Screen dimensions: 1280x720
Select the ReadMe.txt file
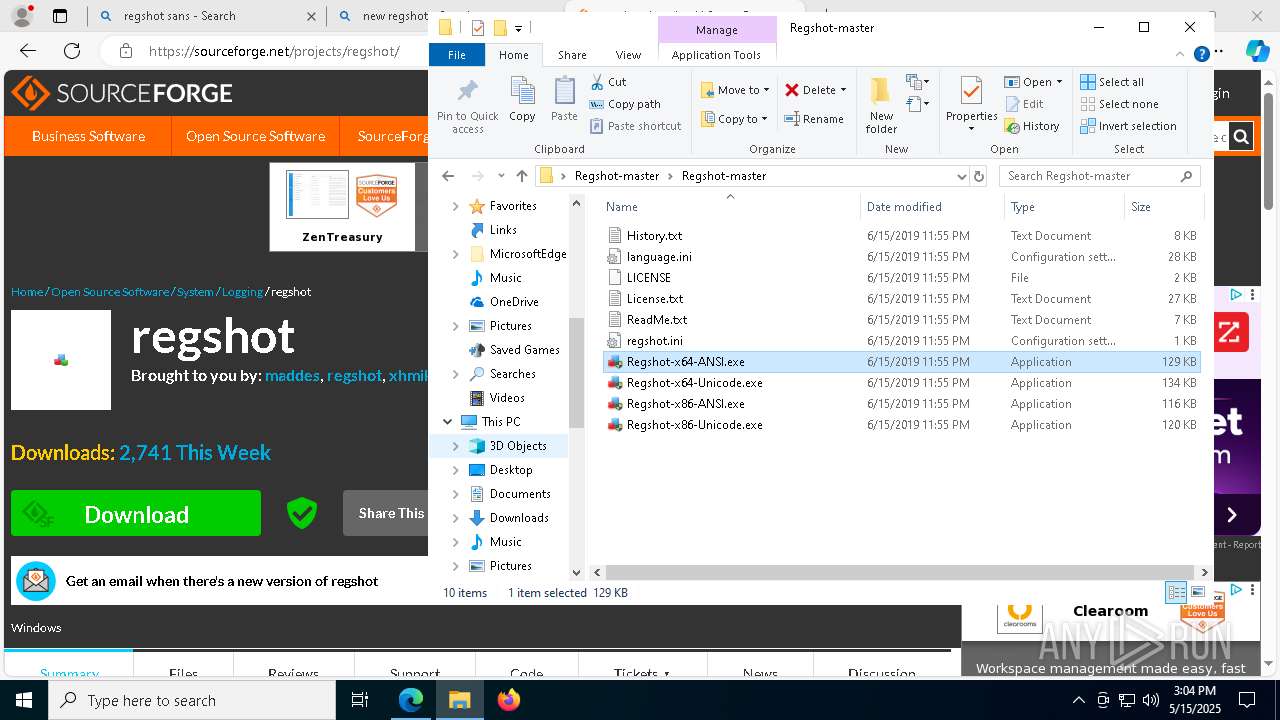(x=657, y=320)
